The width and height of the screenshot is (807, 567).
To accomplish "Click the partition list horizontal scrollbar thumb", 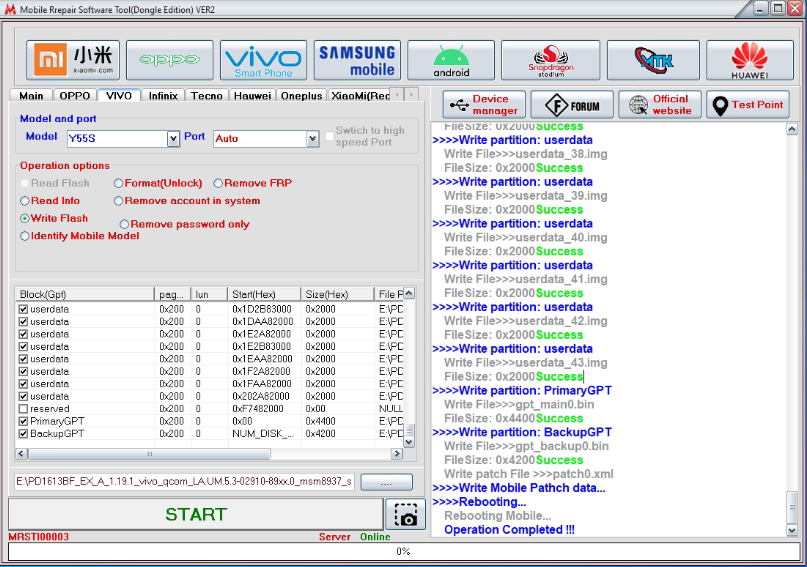I will [x=149, y=453].
